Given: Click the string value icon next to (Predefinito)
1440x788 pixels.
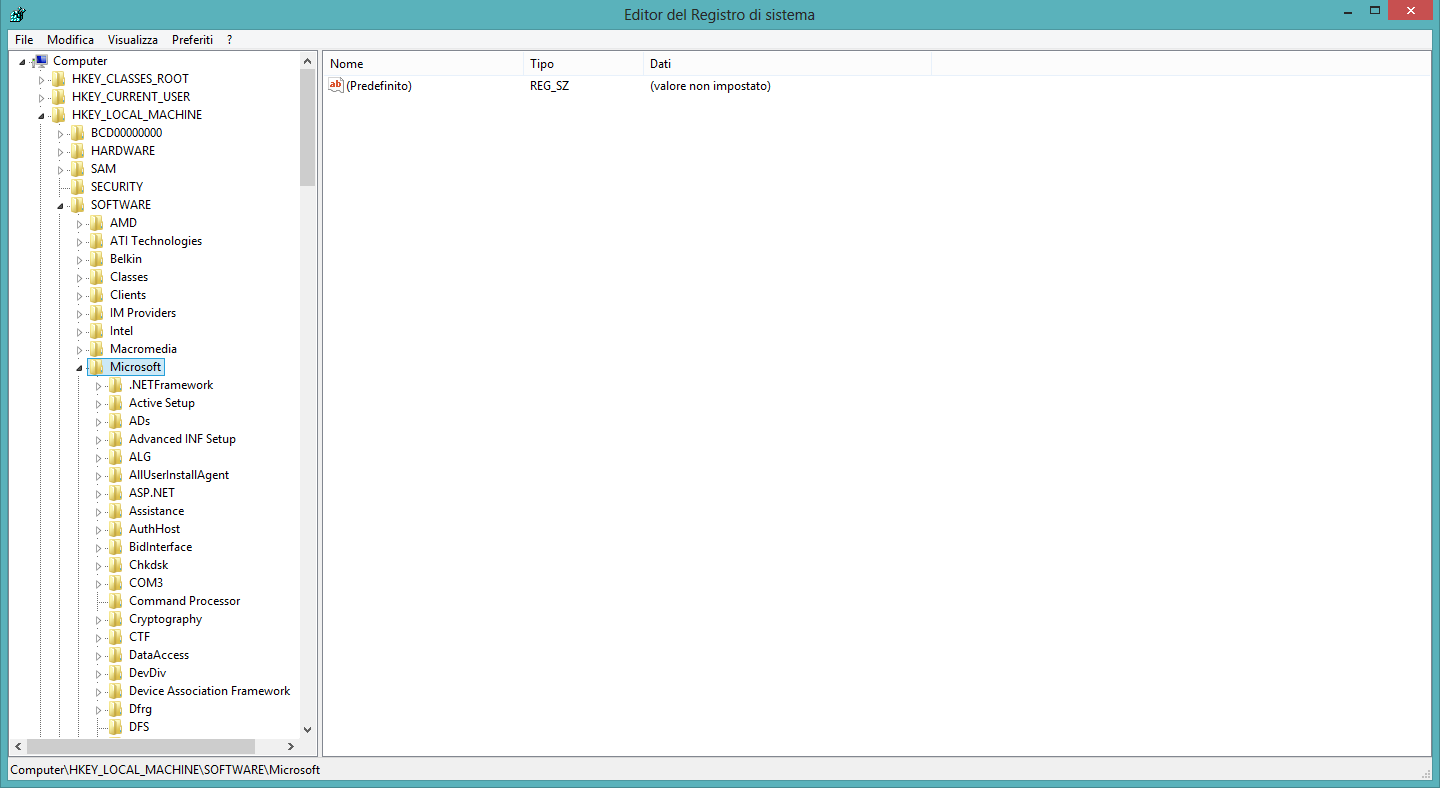Looking at the screenshot, I should [x=336, y=86].
